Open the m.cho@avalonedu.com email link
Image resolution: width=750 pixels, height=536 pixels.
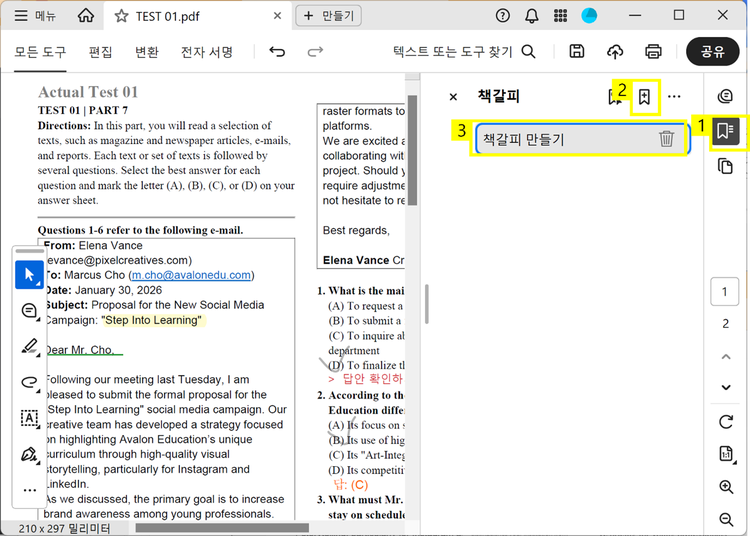click(191, 275)
